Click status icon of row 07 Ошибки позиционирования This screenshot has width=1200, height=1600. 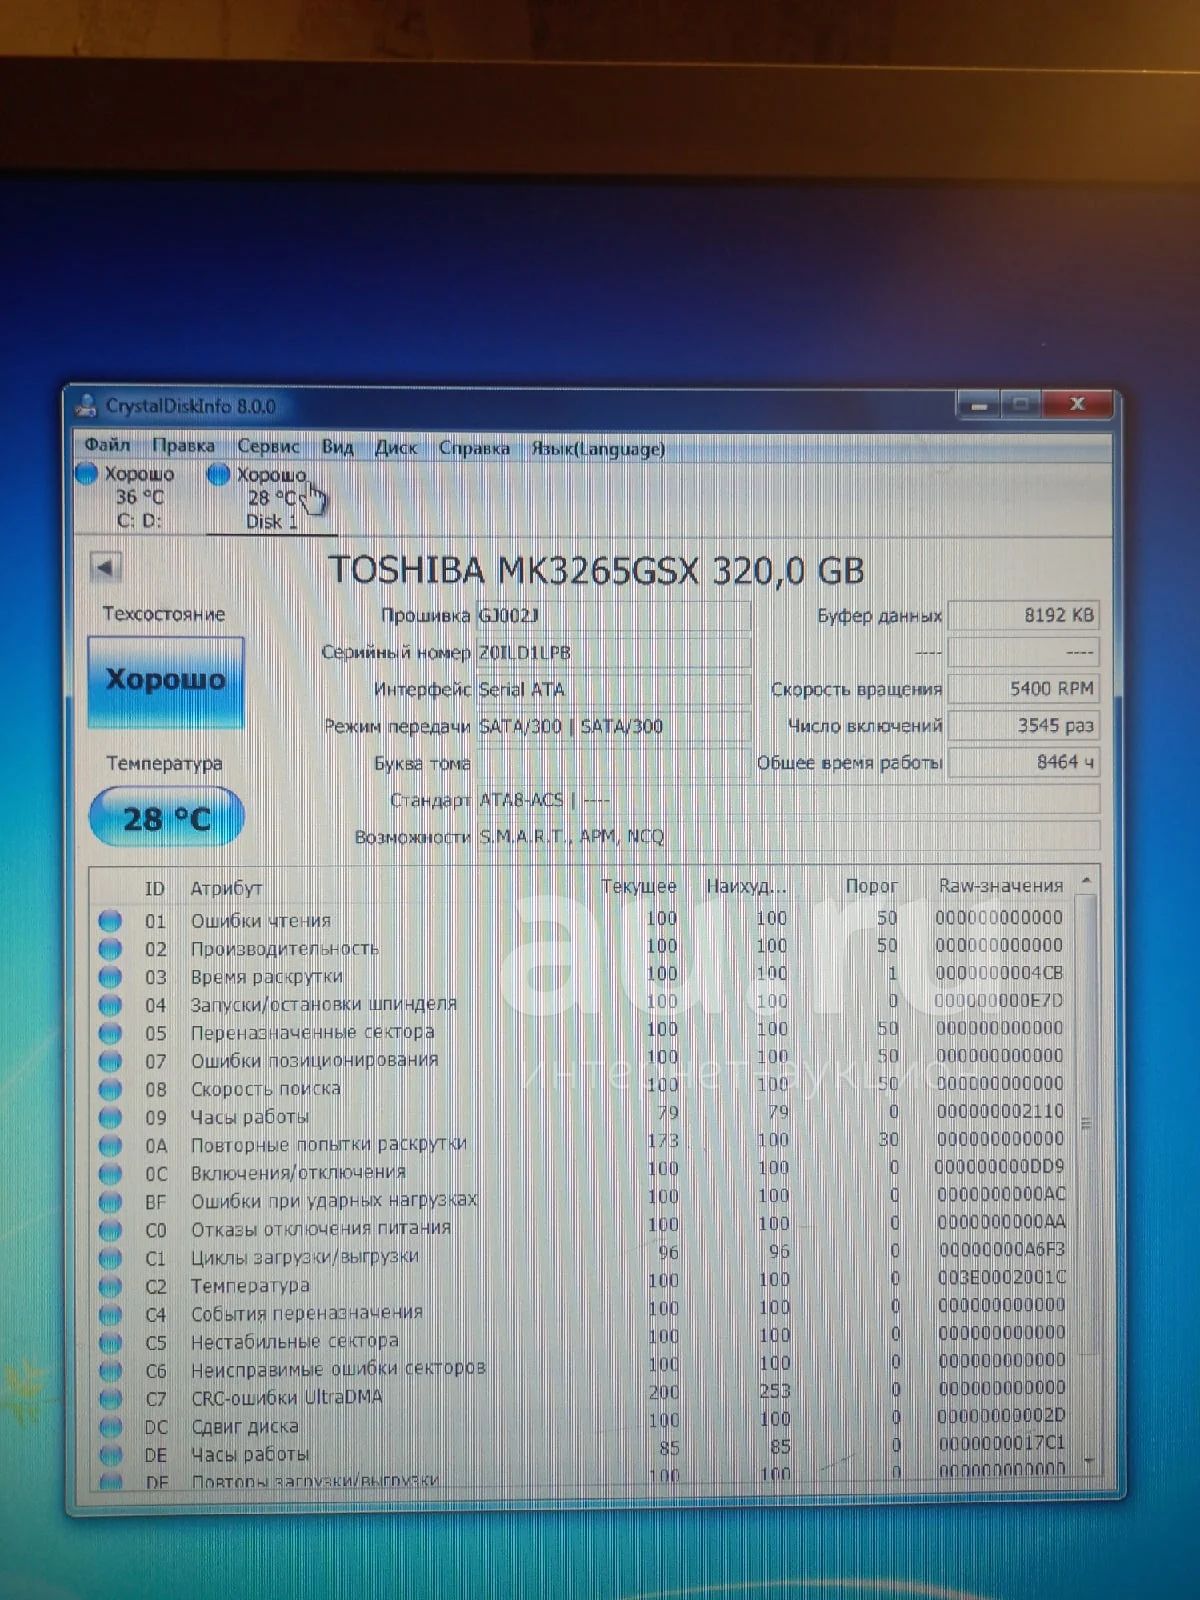pyautogui.click(x=110, y=1061)
